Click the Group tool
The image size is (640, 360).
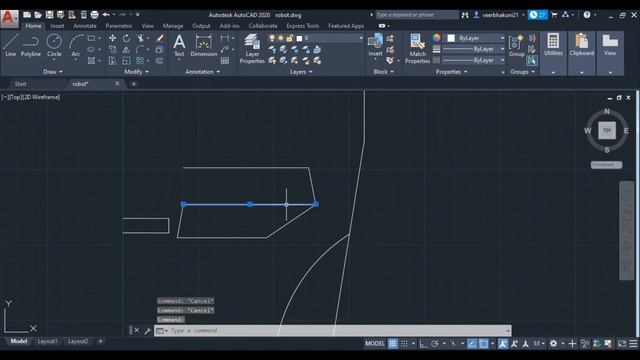[516, 45]
